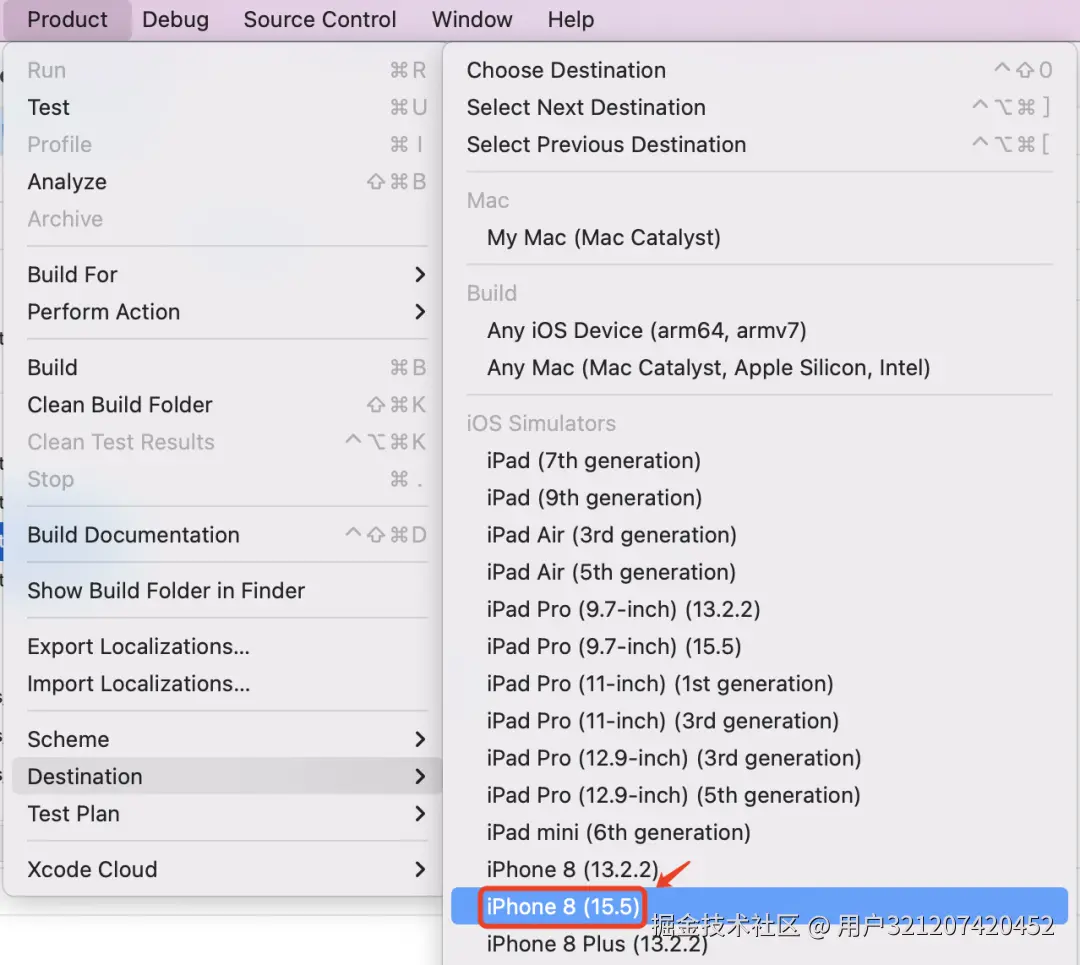This screenshot has height=965, width=1080.
Task: Open the Product menu
Action: coord(68,19)
